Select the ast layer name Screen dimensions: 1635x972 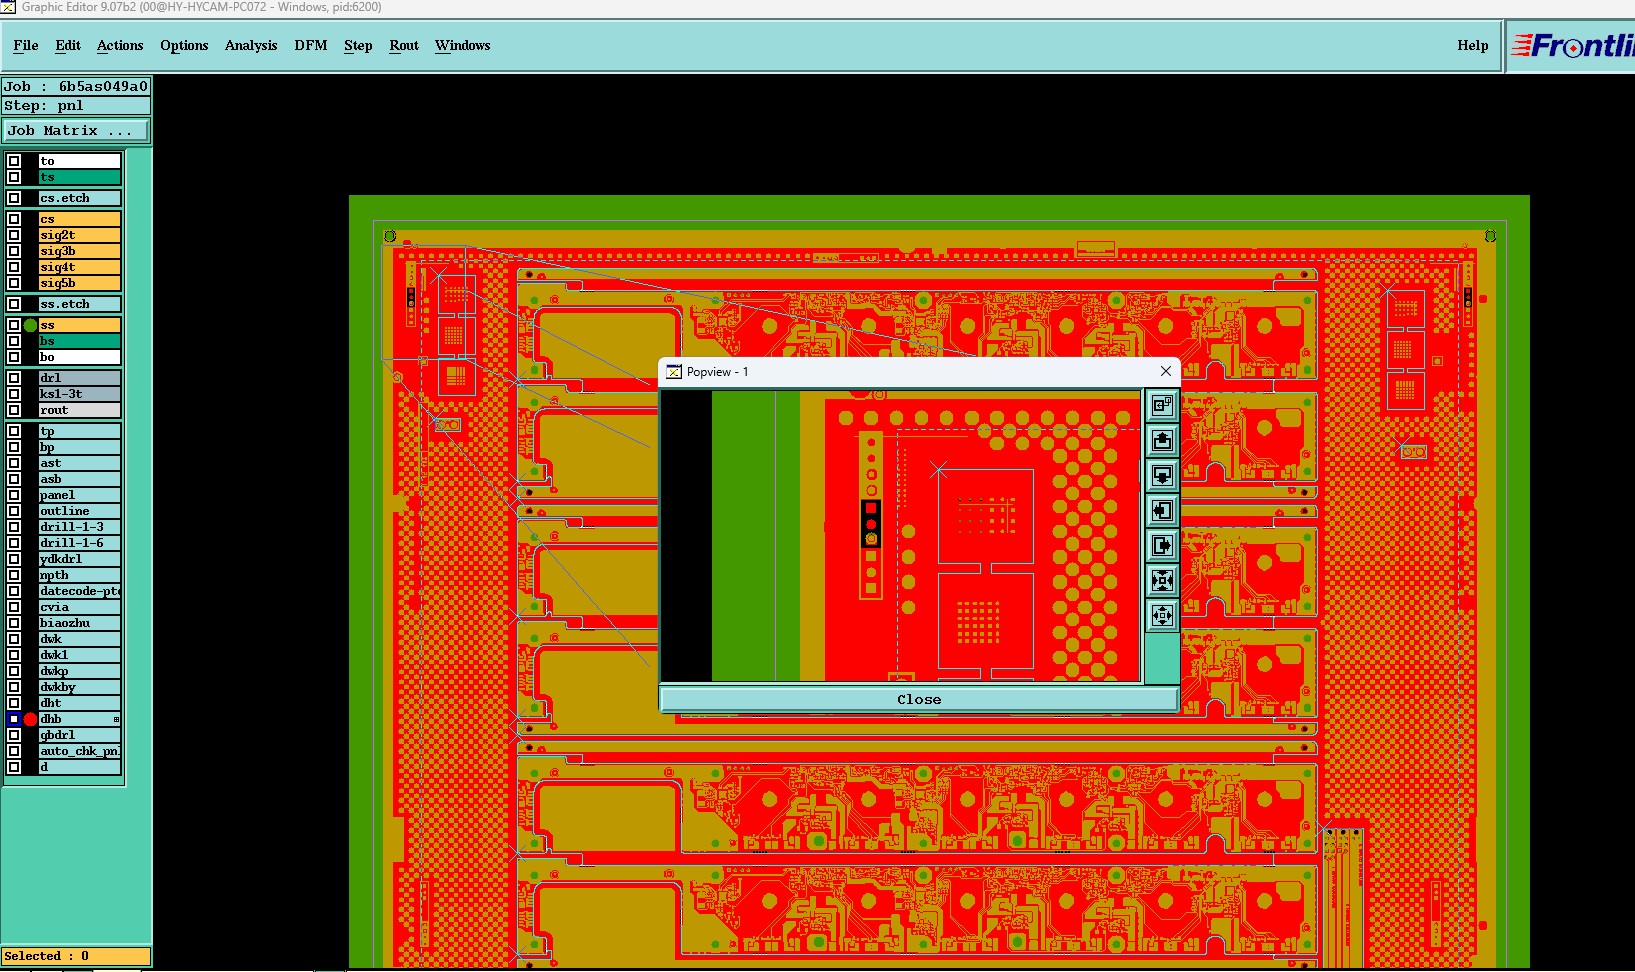79,463
